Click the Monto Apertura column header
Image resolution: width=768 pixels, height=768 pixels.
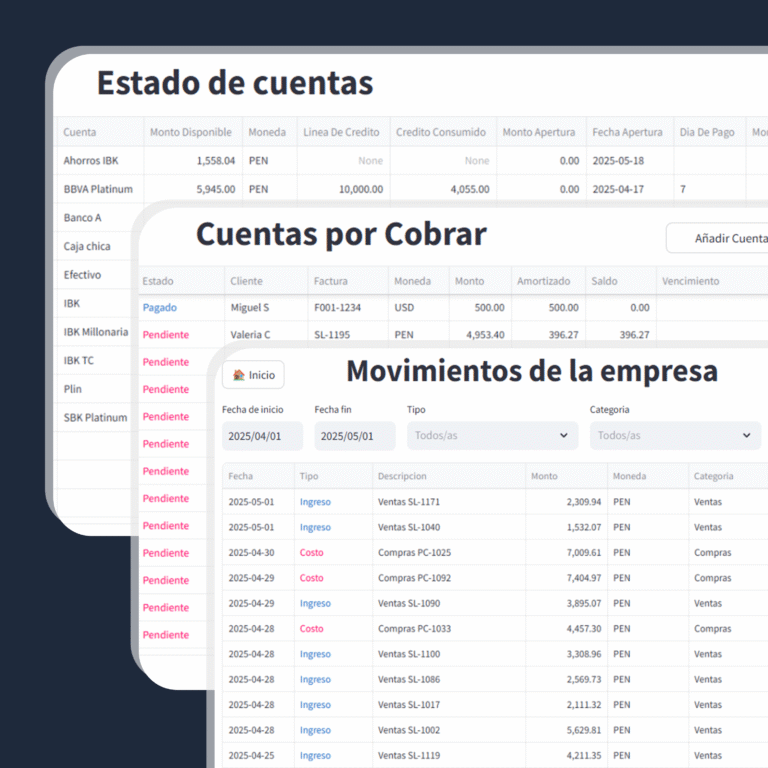539,132
